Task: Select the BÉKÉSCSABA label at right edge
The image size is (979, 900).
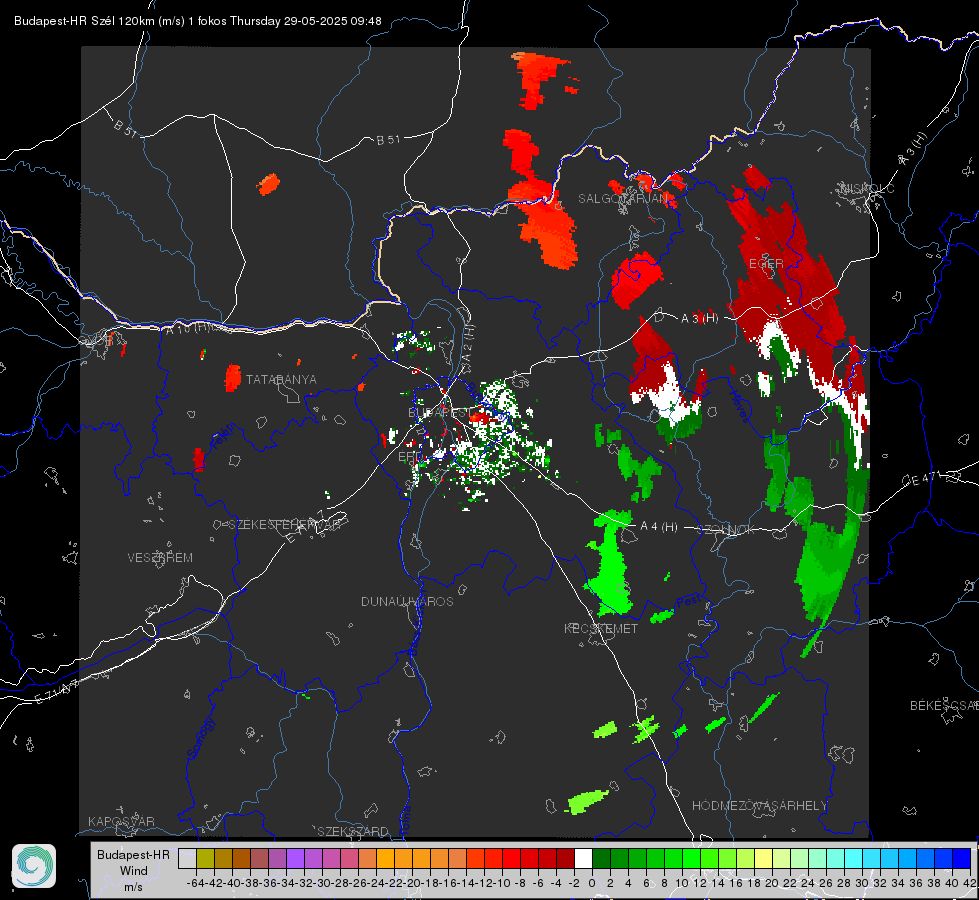Action: [944, 706]
